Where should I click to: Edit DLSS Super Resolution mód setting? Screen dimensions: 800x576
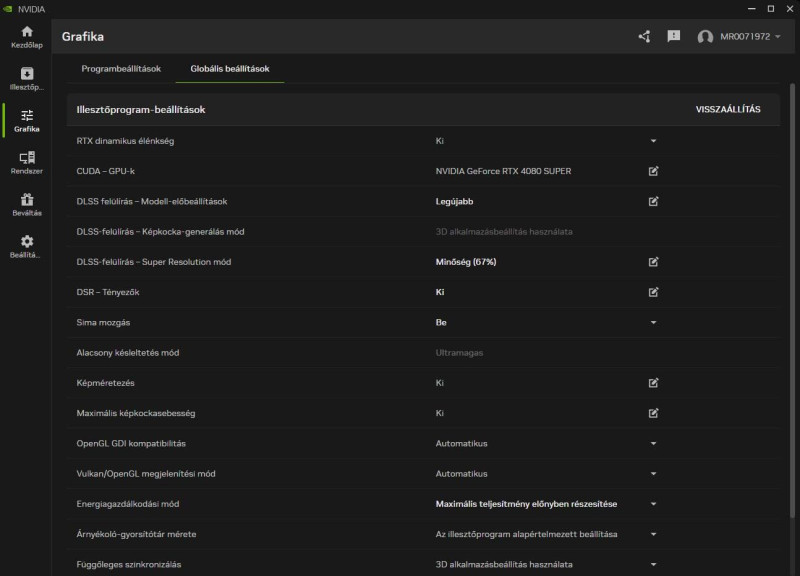click(x=653, y=262)
